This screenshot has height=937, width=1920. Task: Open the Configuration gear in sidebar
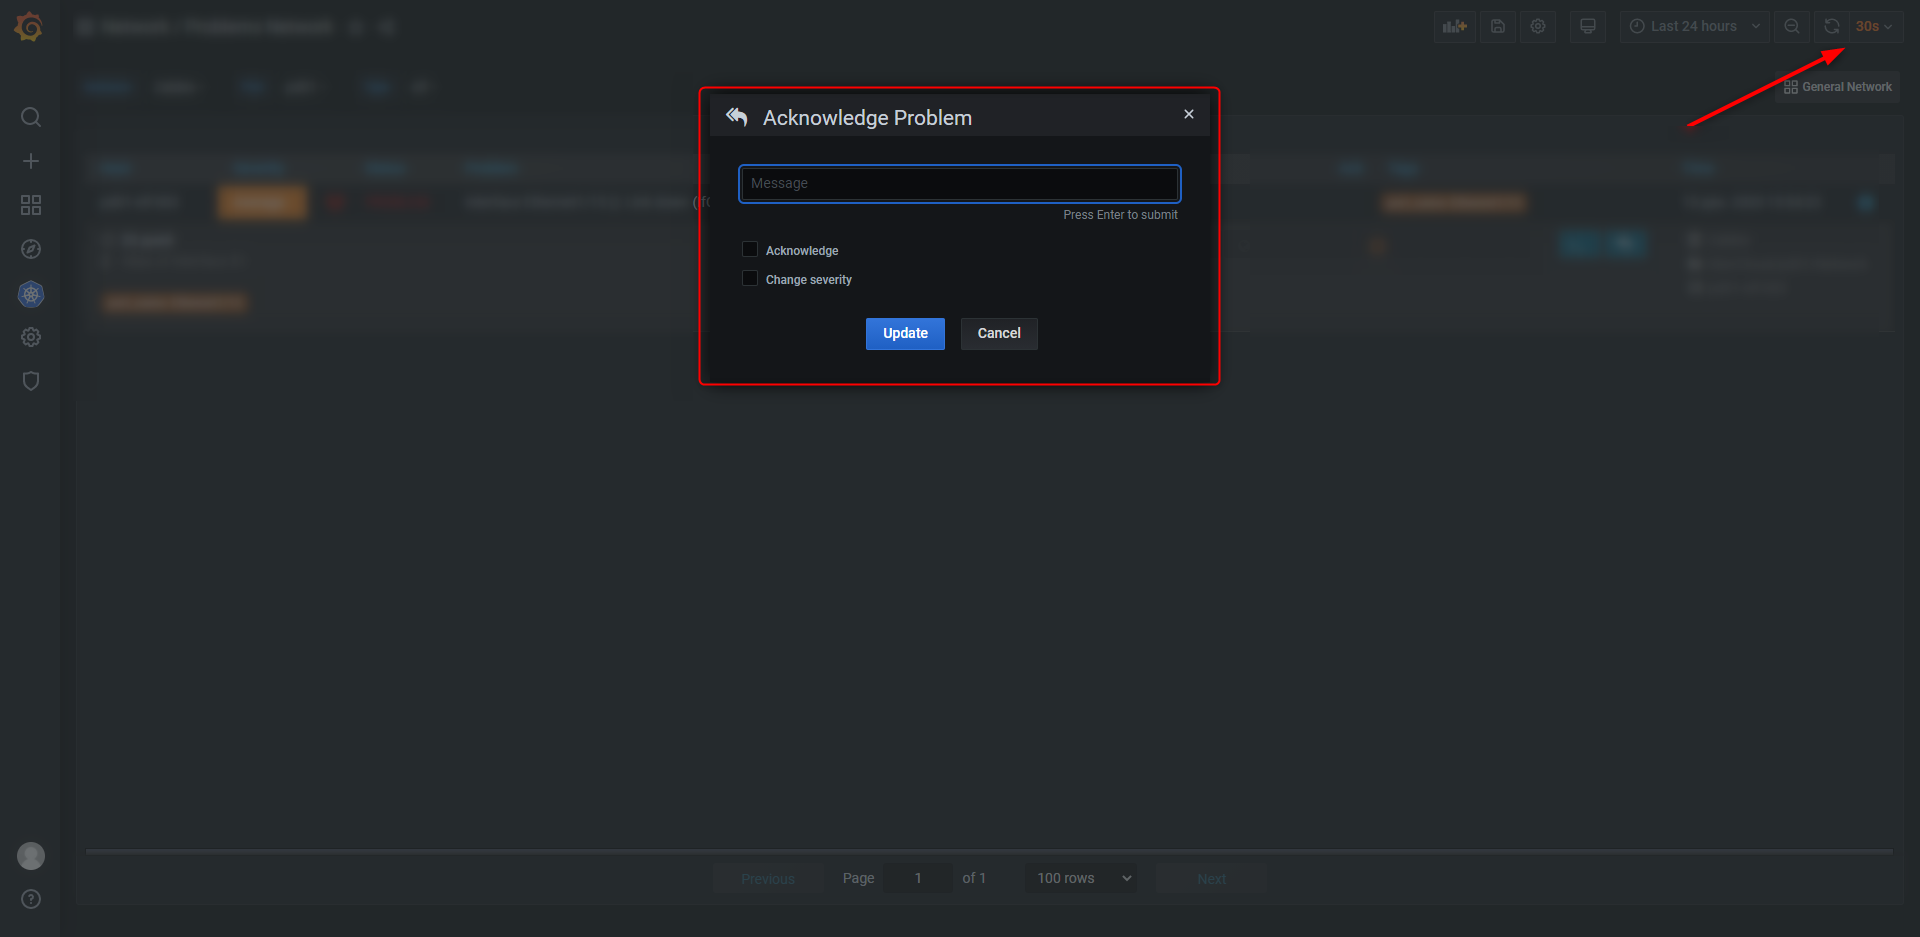[31, 337]
